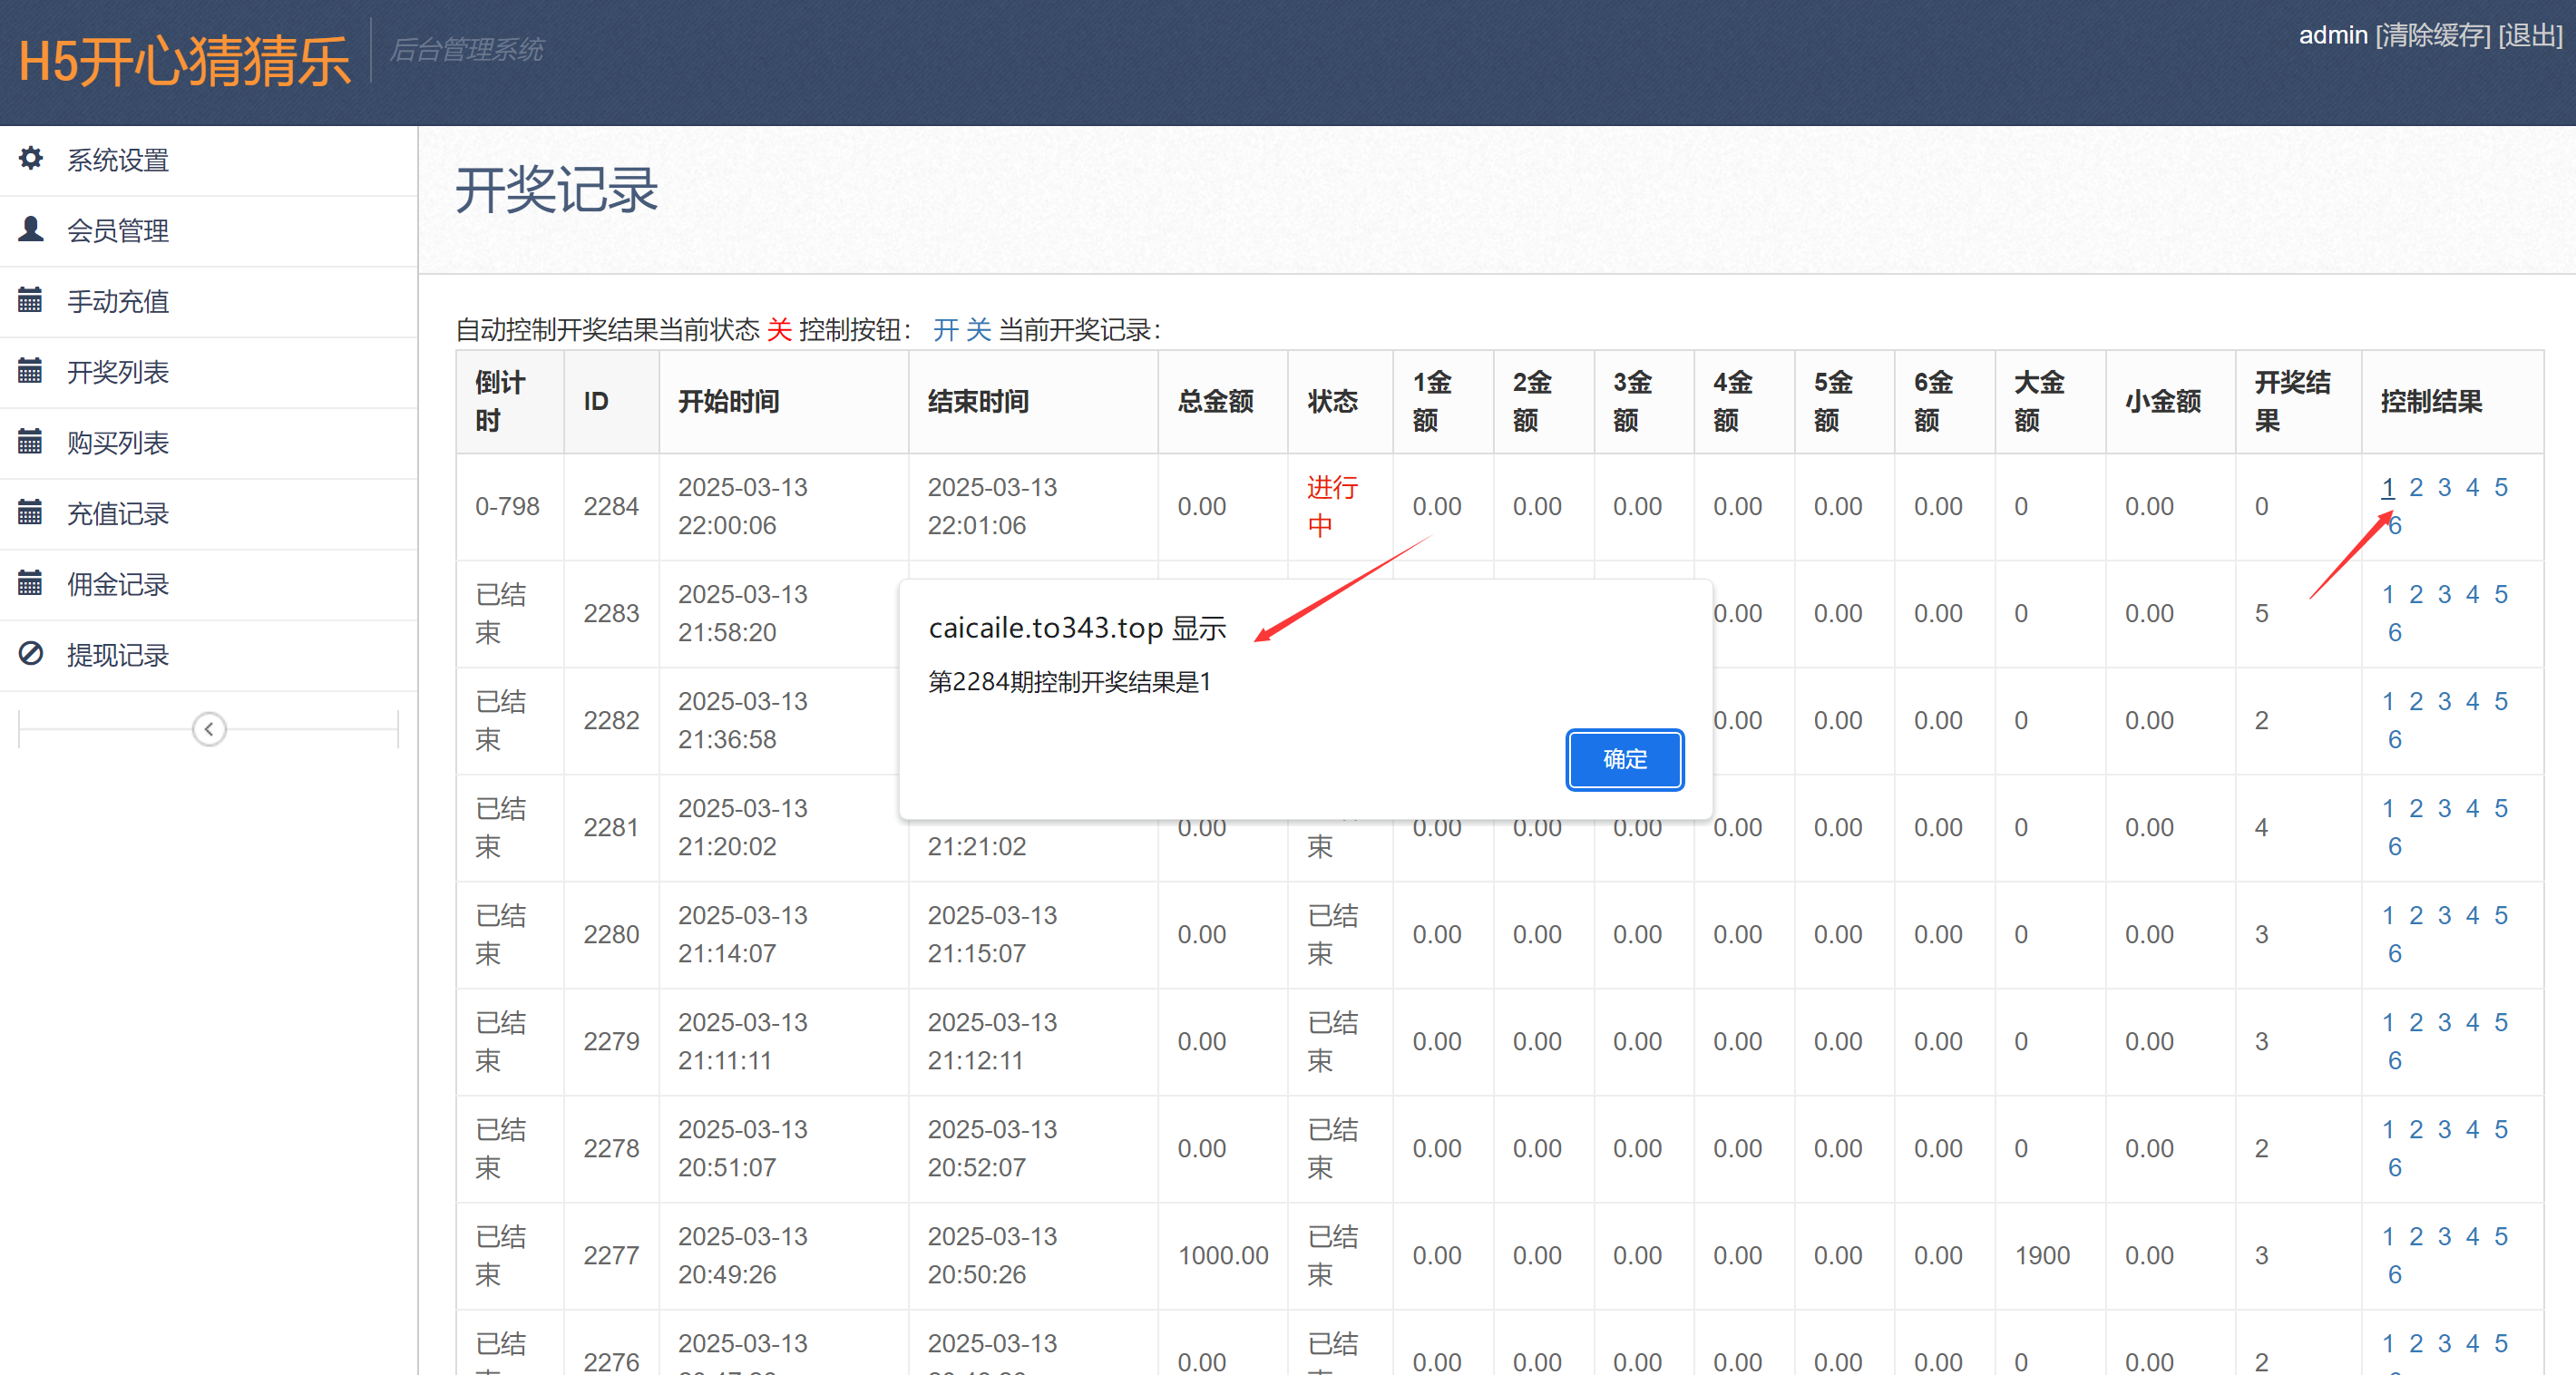Click the 佣金记录 calendar icon
Image resolution: width=2576 pixels, height=1375 pixels.
click(31, 584)
